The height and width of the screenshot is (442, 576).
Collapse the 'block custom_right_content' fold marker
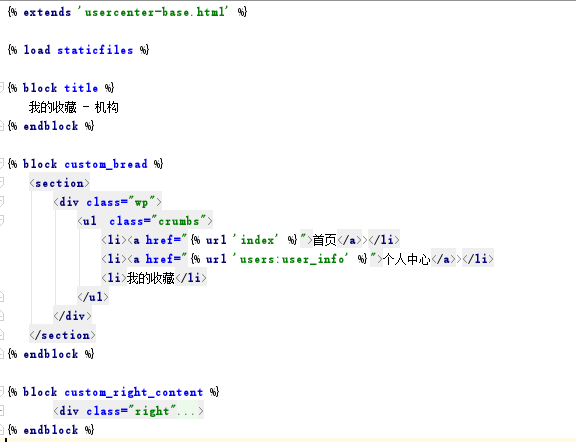tap(1, 392)
